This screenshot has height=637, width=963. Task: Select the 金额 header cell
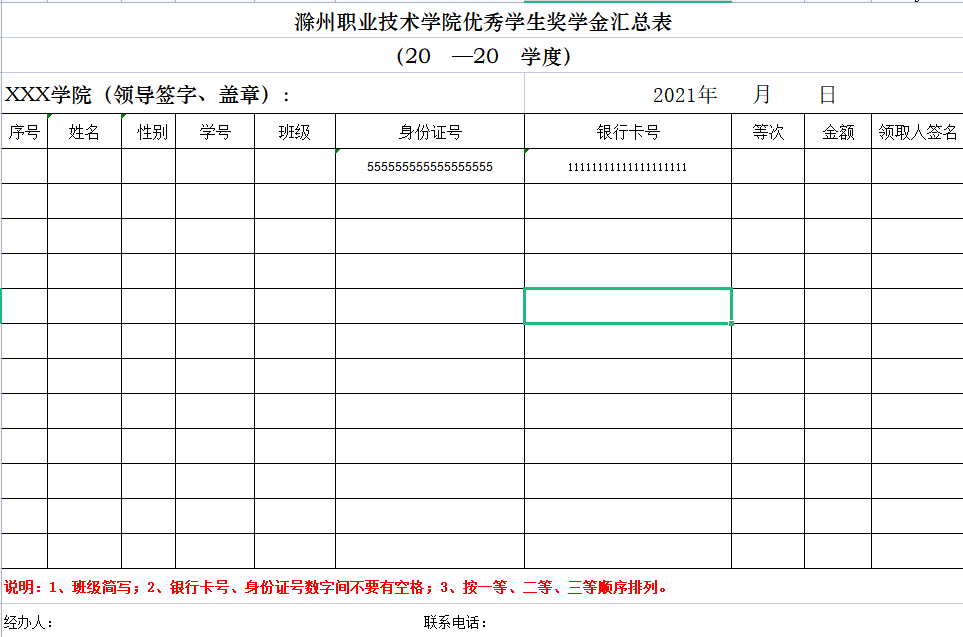(x=838, y=132)
